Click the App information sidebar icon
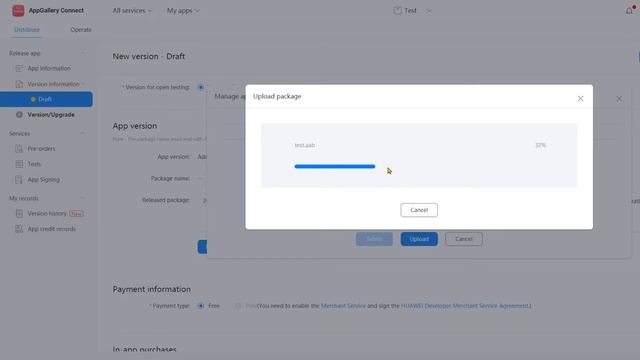Image resolution: width=640 pixels, height=360 pixels. pos(19,68)
